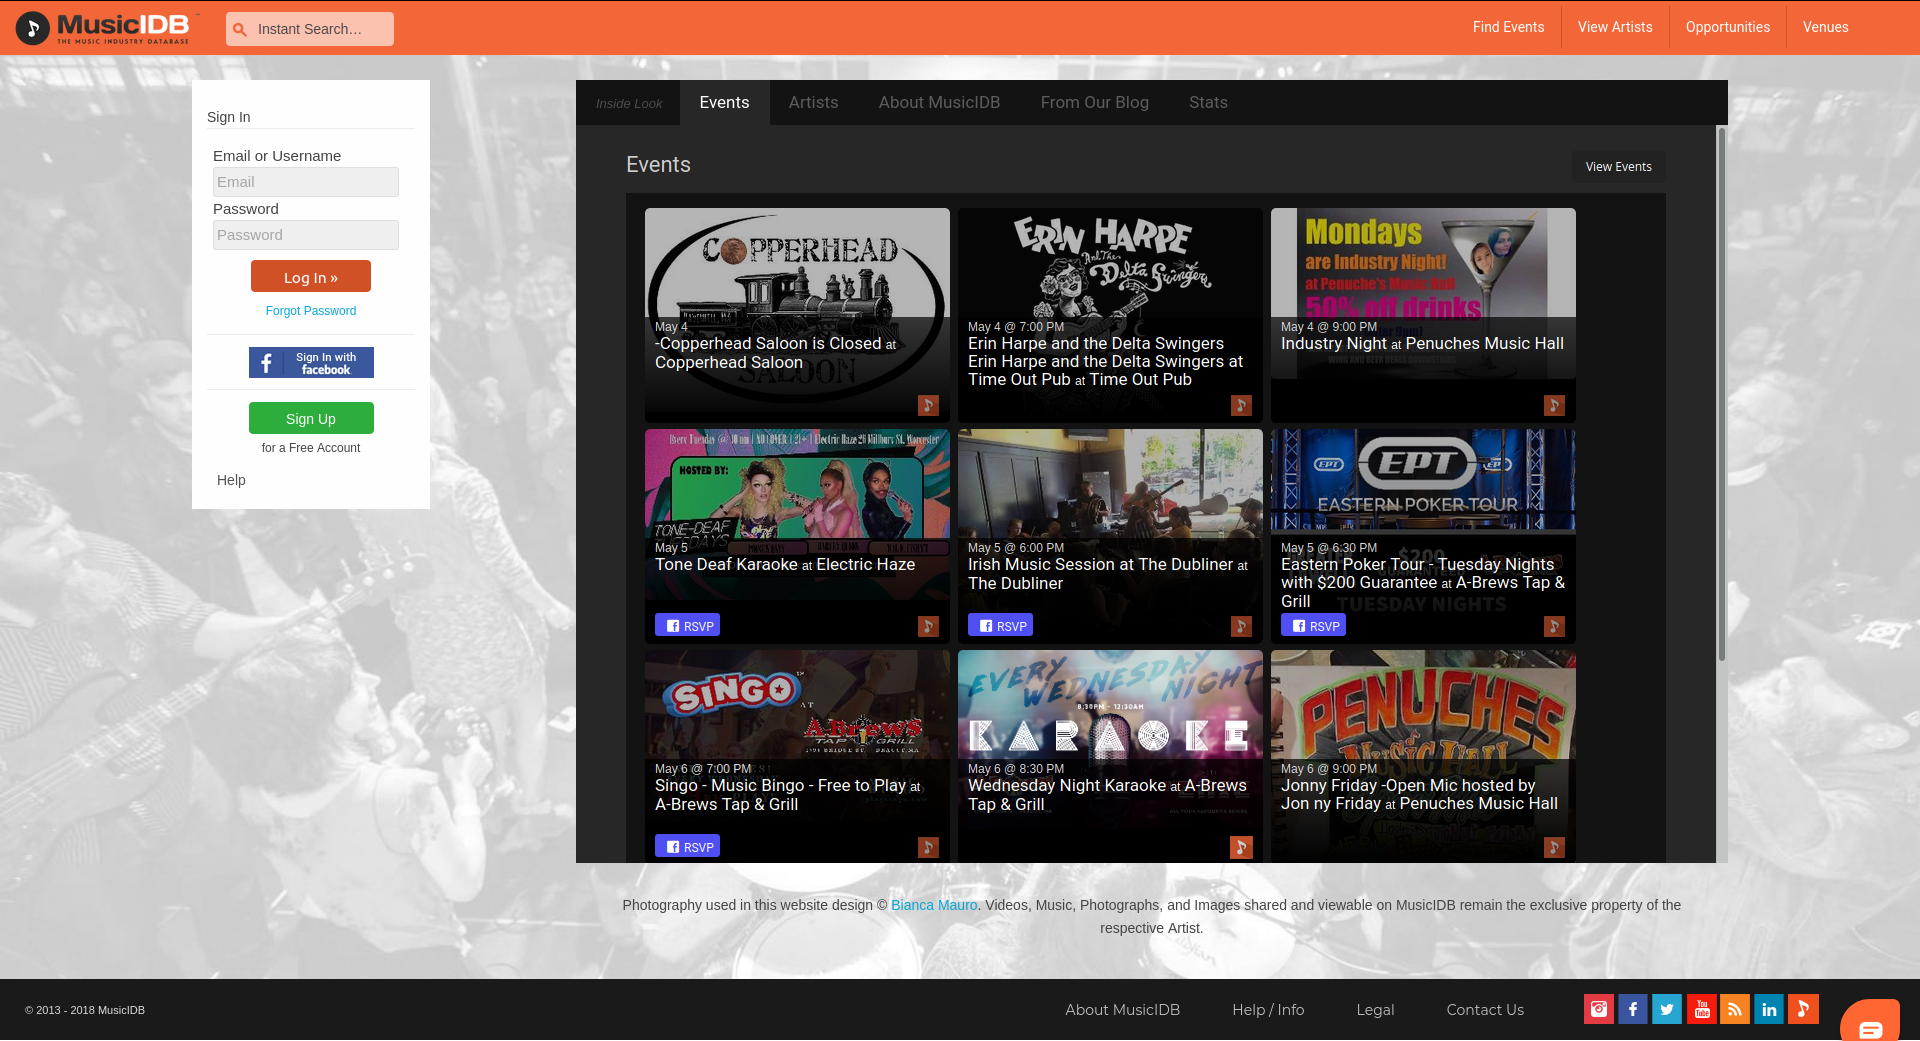1920x1041 pixels.
Task: Open the RSS feed icon
Action: point(1735,1009)
